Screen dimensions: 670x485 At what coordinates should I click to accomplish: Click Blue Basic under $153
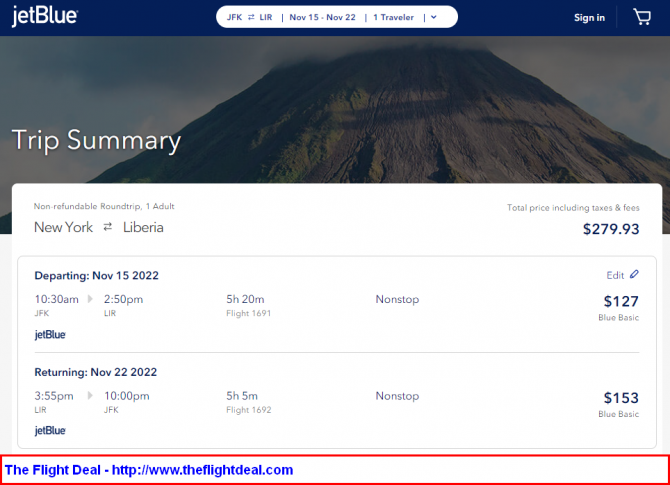[619, 414]
